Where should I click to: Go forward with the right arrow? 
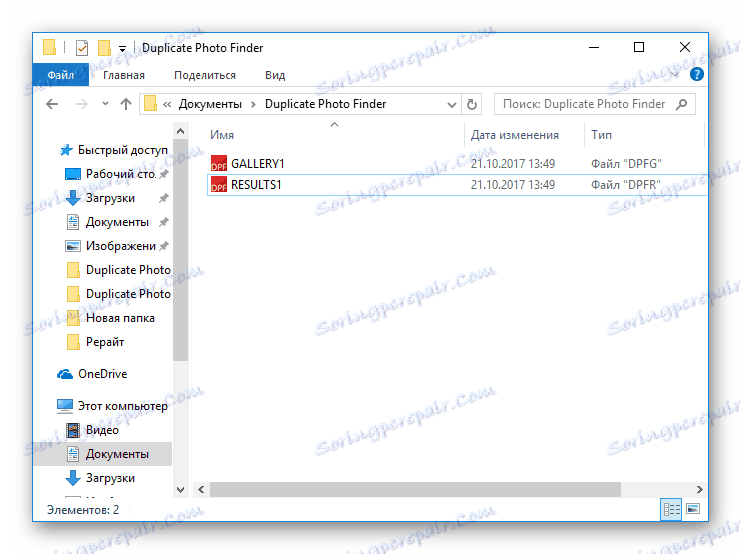pyautogui.click(x=82, y=104)
